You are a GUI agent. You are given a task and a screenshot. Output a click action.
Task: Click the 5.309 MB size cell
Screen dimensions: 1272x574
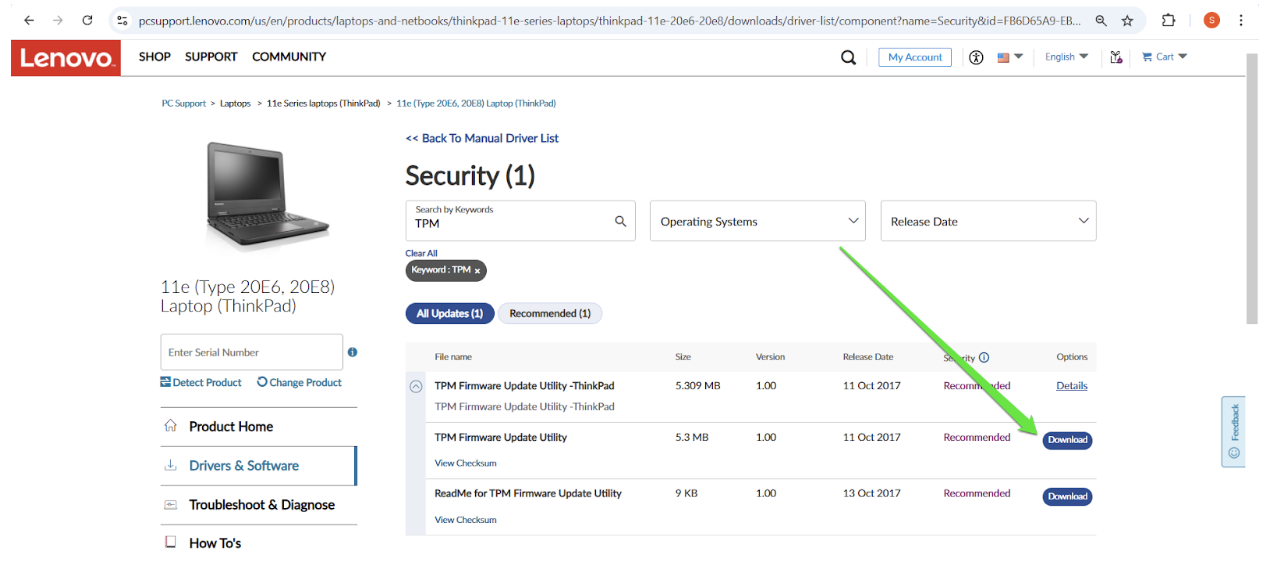[x=698, y=385]
